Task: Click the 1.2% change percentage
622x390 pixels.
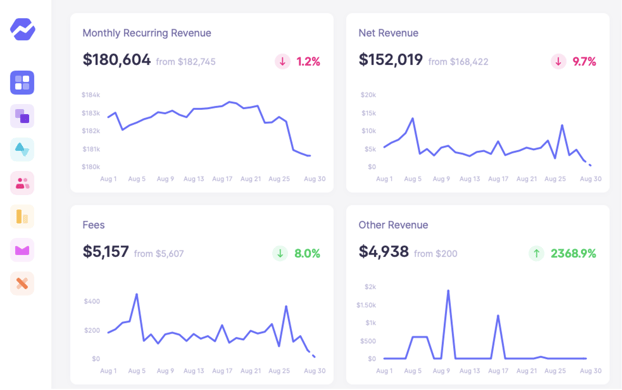Action: pos(308,61)
